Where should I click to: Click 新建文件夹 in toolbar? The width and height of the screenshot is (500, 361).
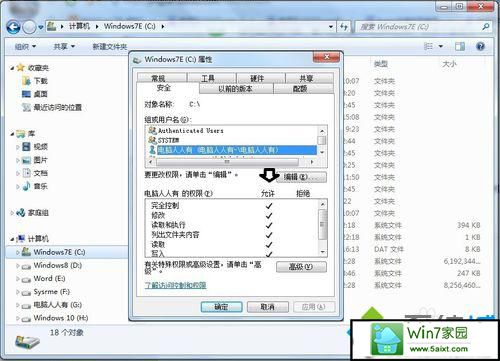110,47
